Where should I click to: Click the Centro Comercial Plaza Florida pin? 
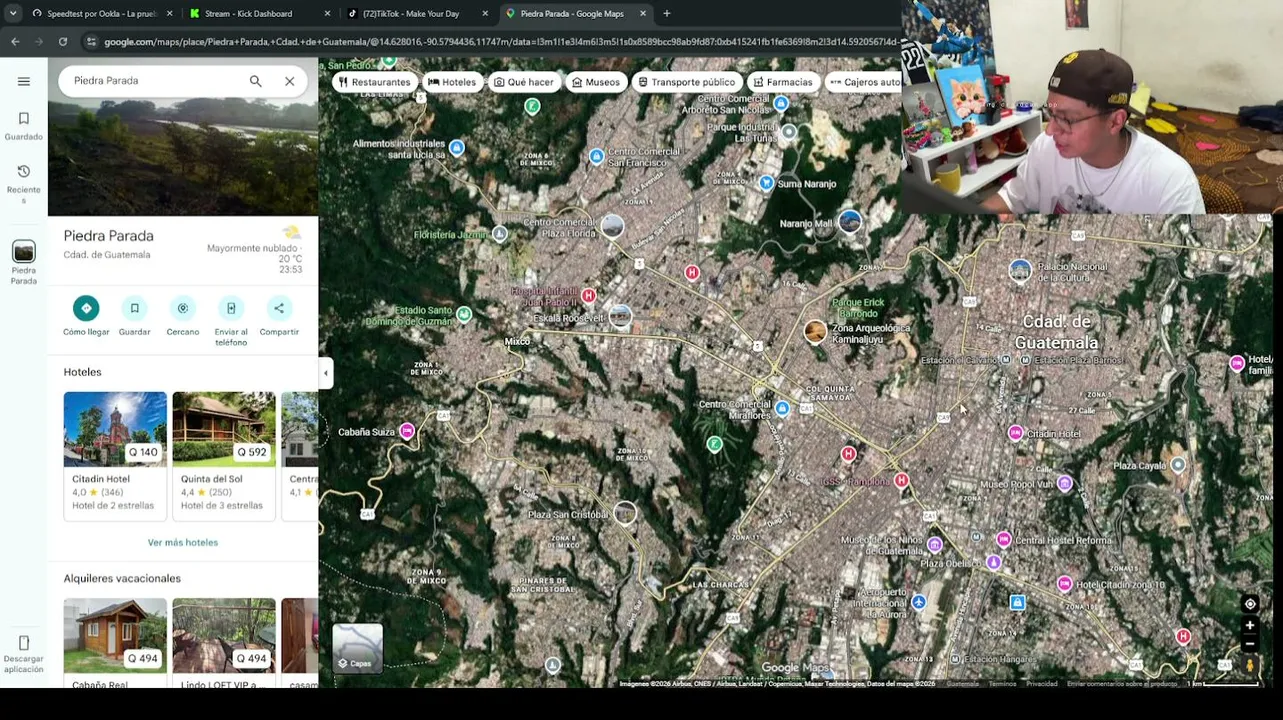[612, 227]
